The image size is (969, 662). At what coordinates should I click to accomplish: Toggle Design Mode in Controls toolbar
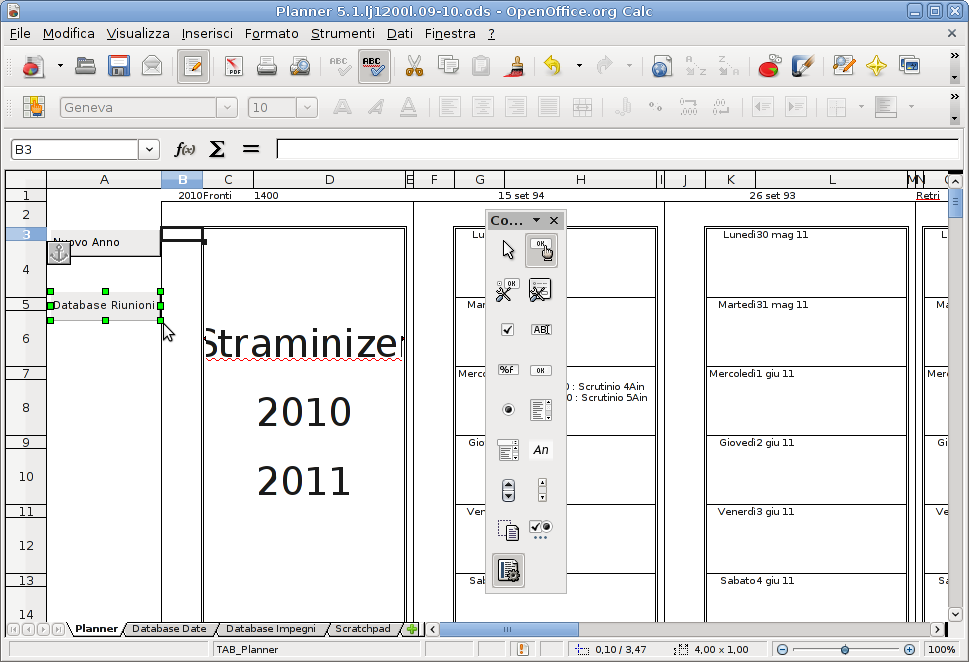[541, 250]
